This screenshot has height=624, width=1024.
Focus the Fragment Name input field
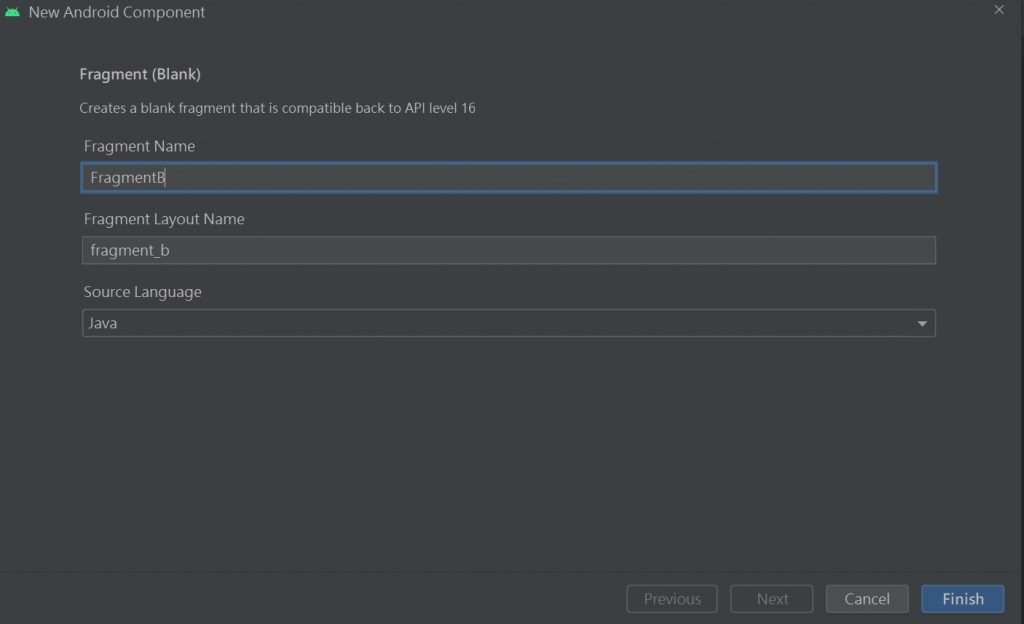(509, 178)
